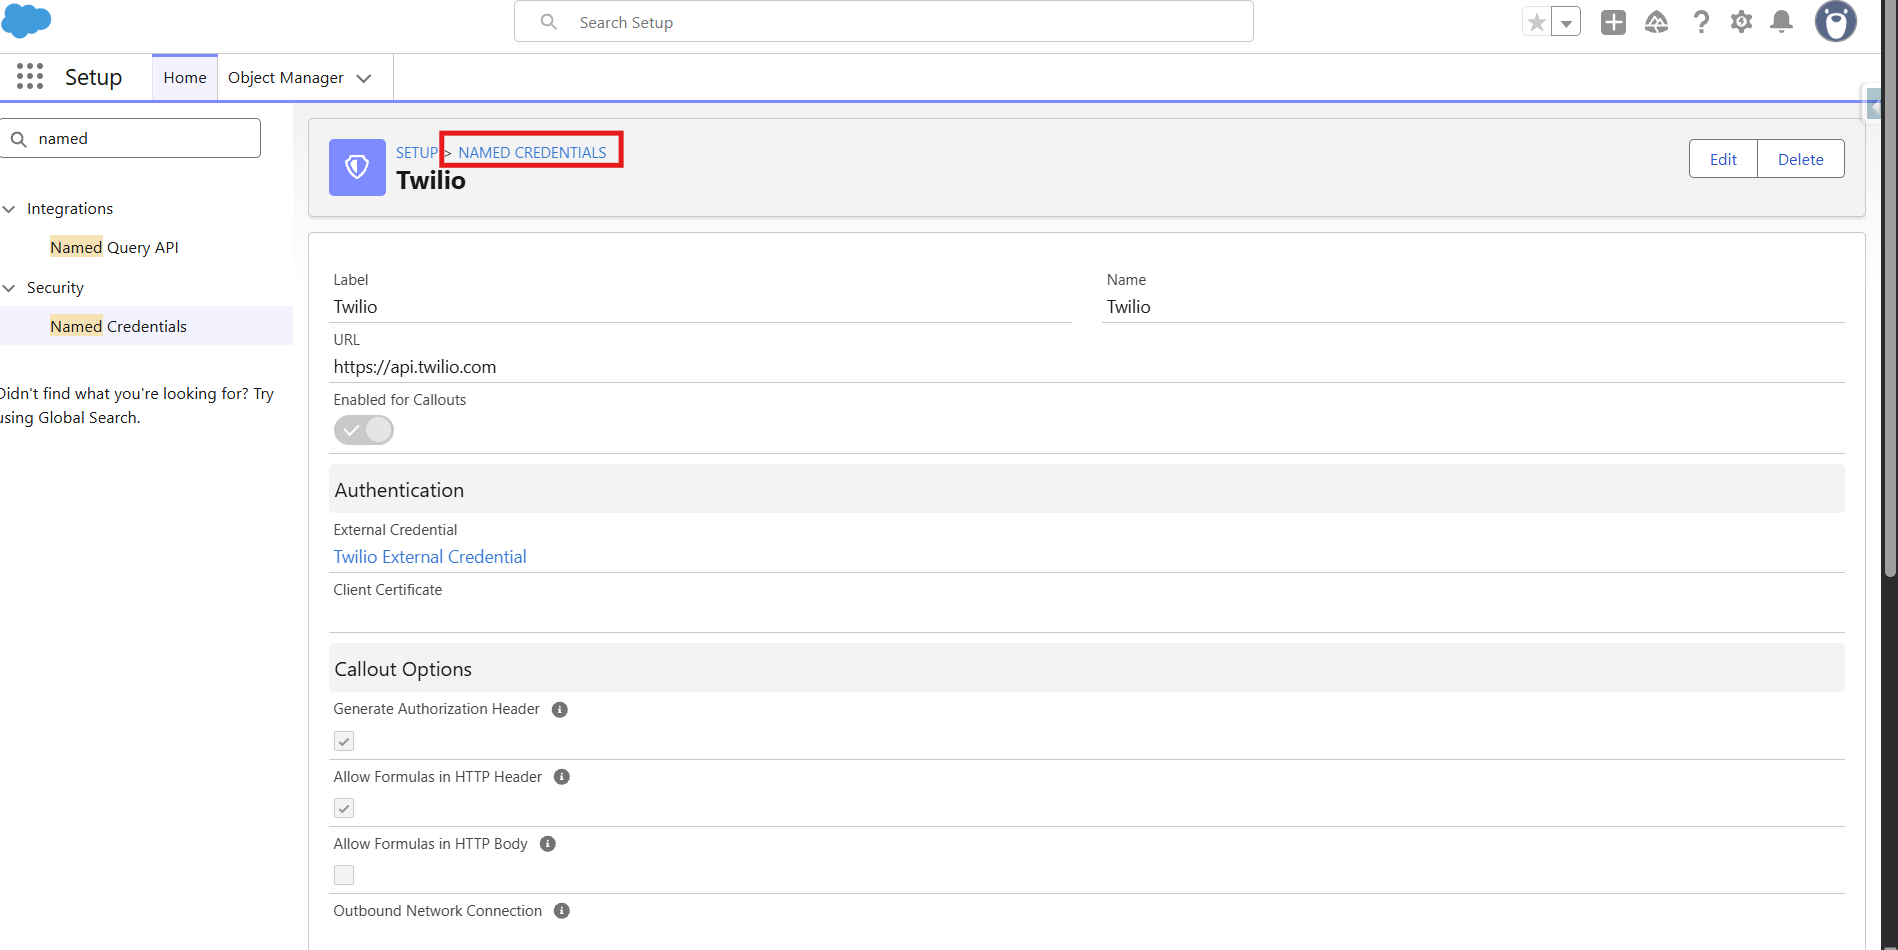Open Twilio External Credential link
Image resolution: width=1898 pixels, height=950 pixels.
pyautogui.click(x=430, y=557)
